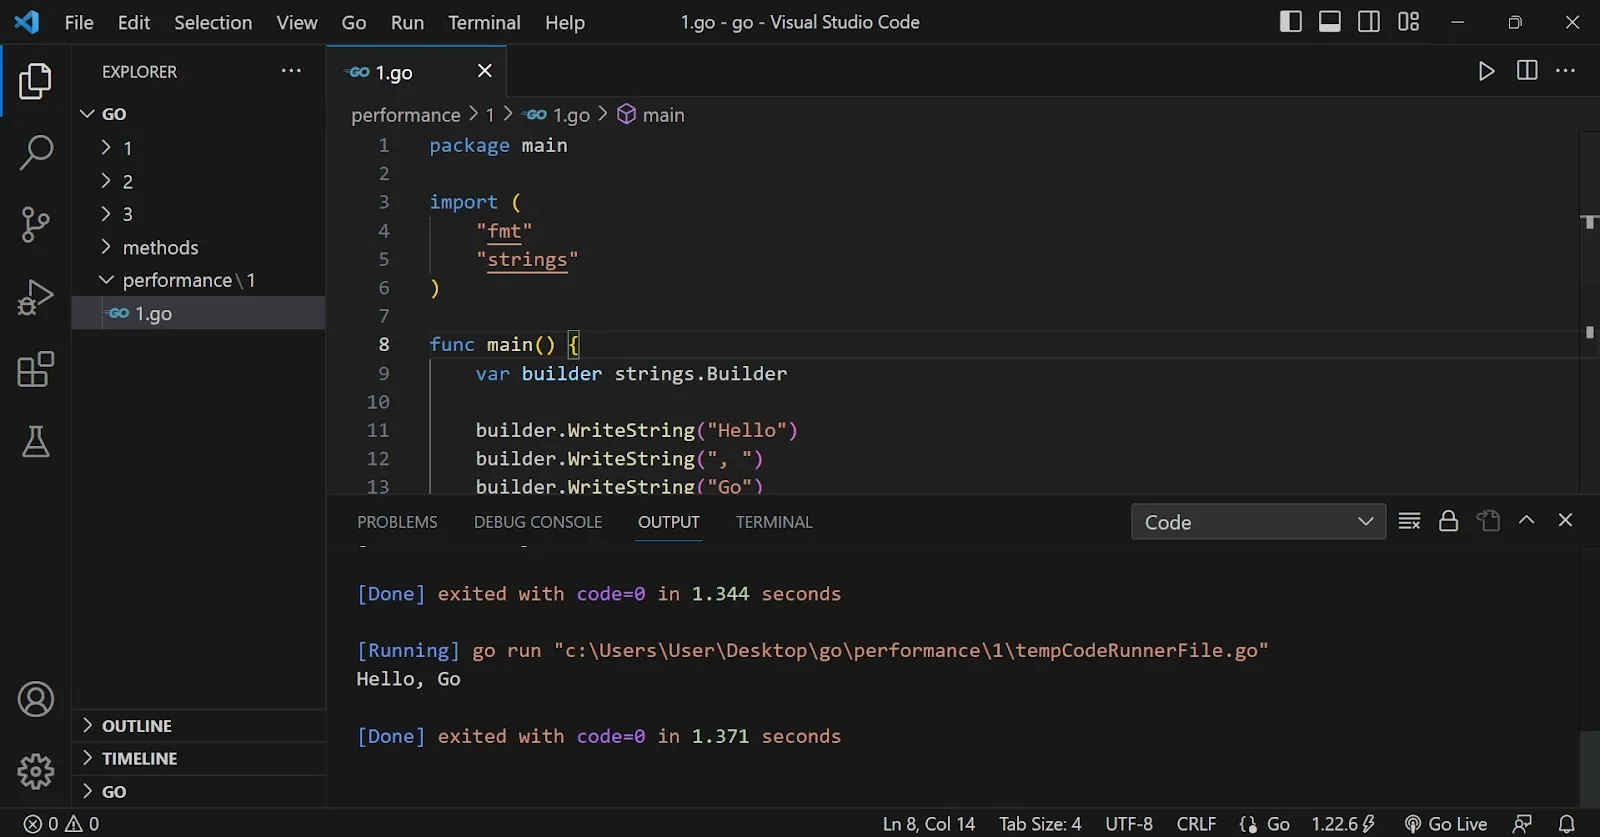Run the Go code with play button
The height and width of the screenshot is (837, 1600).
click(1487, 71)
